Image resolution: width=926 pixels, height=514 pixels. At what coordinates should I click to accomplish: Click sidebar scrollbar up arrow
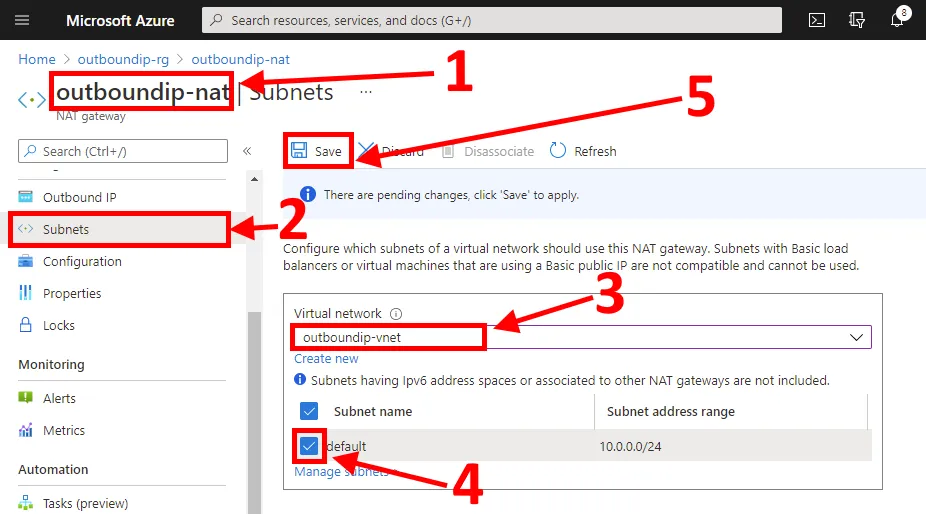tap(255, 178)
